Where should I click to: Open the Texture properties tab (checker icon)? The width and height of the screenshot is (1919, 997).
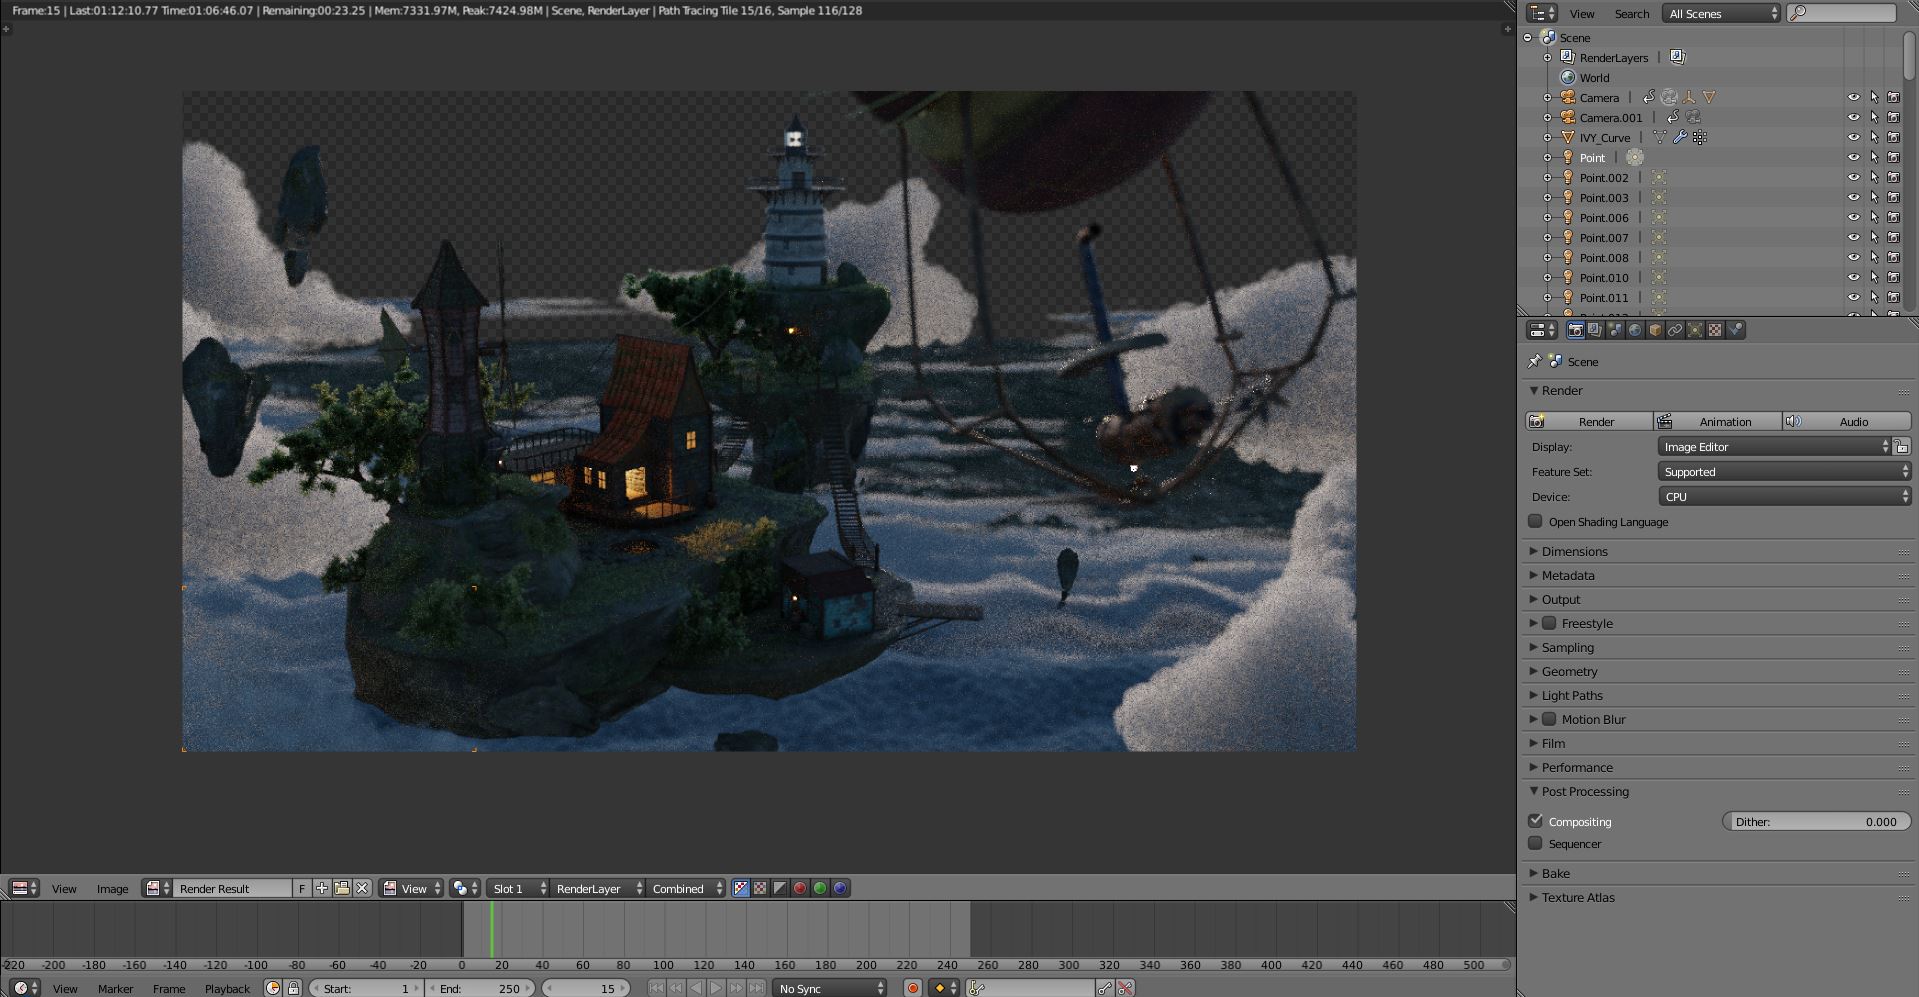pyautogui.click(x=1716, y=330)
